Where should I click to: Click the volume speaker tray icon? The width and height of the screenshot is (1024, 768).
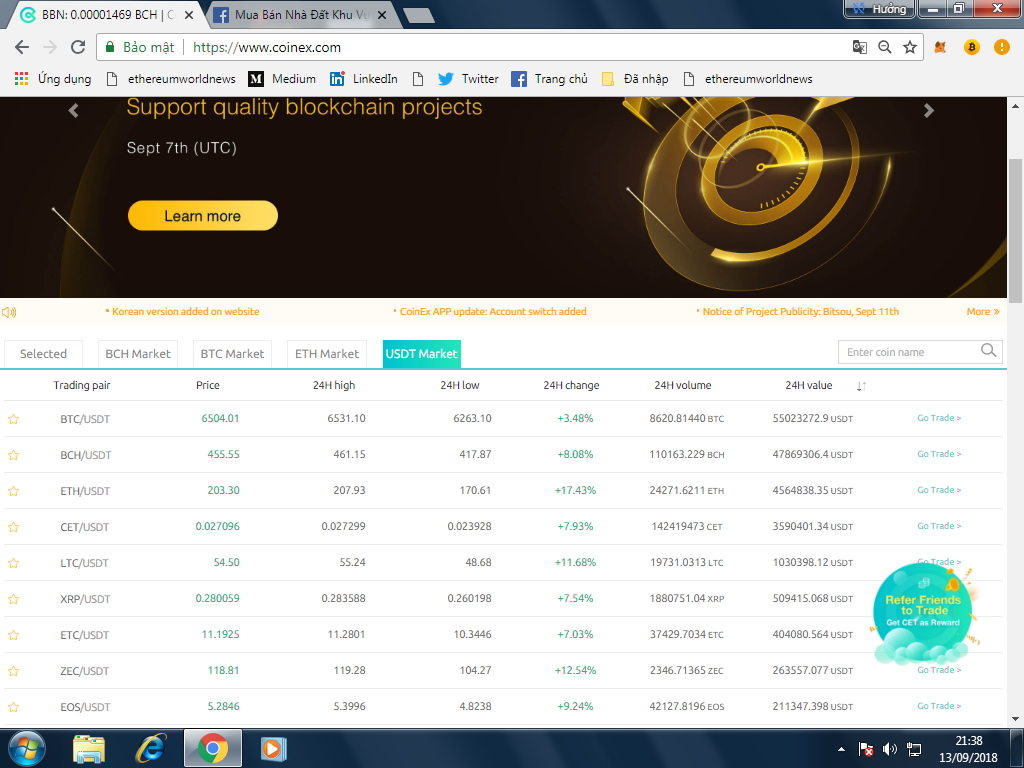(x=889, y=749)
